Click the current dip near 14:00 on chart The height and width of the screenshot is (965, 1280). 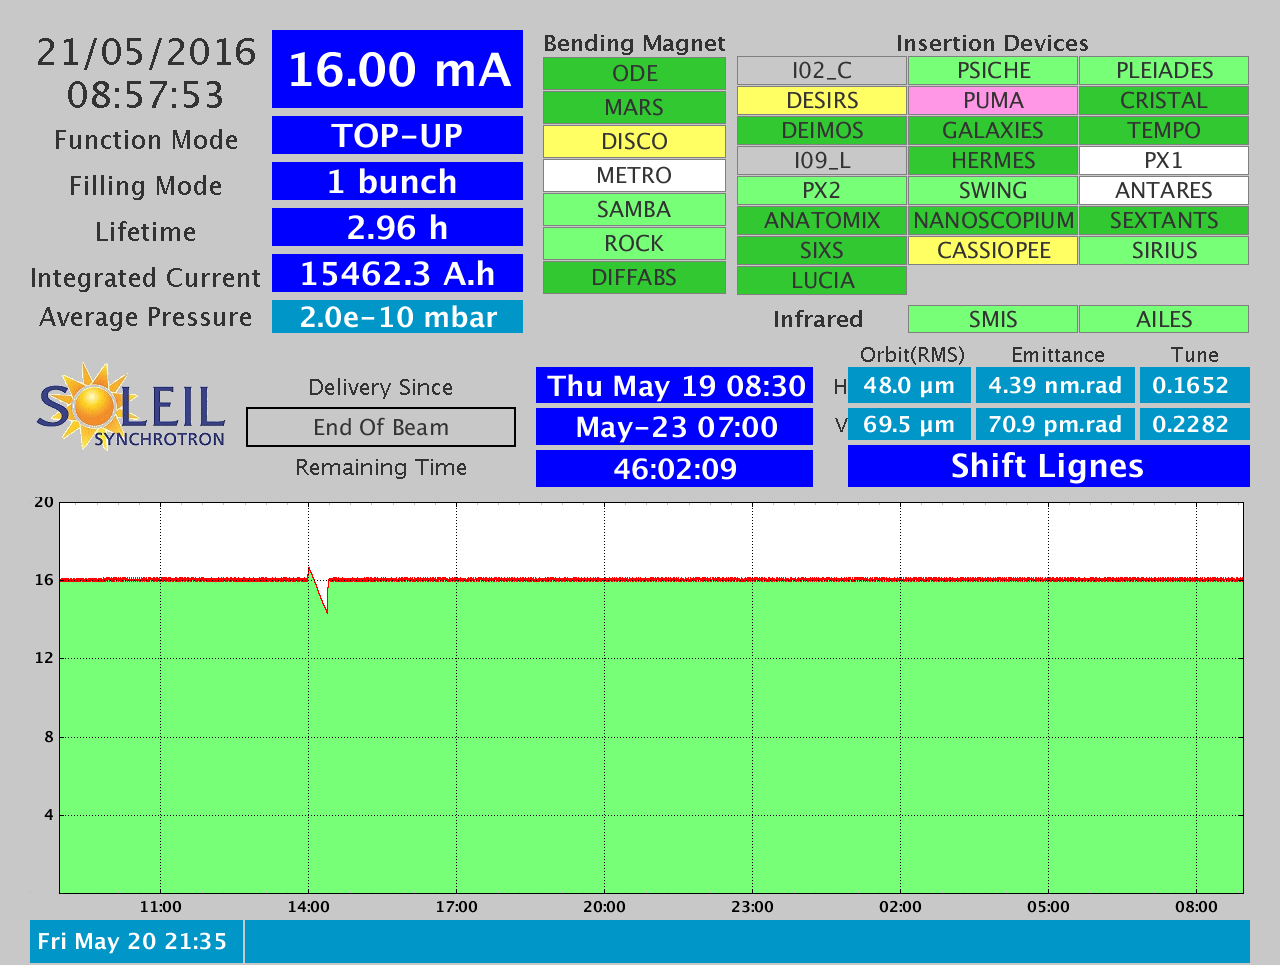click(x=318, y=591)
